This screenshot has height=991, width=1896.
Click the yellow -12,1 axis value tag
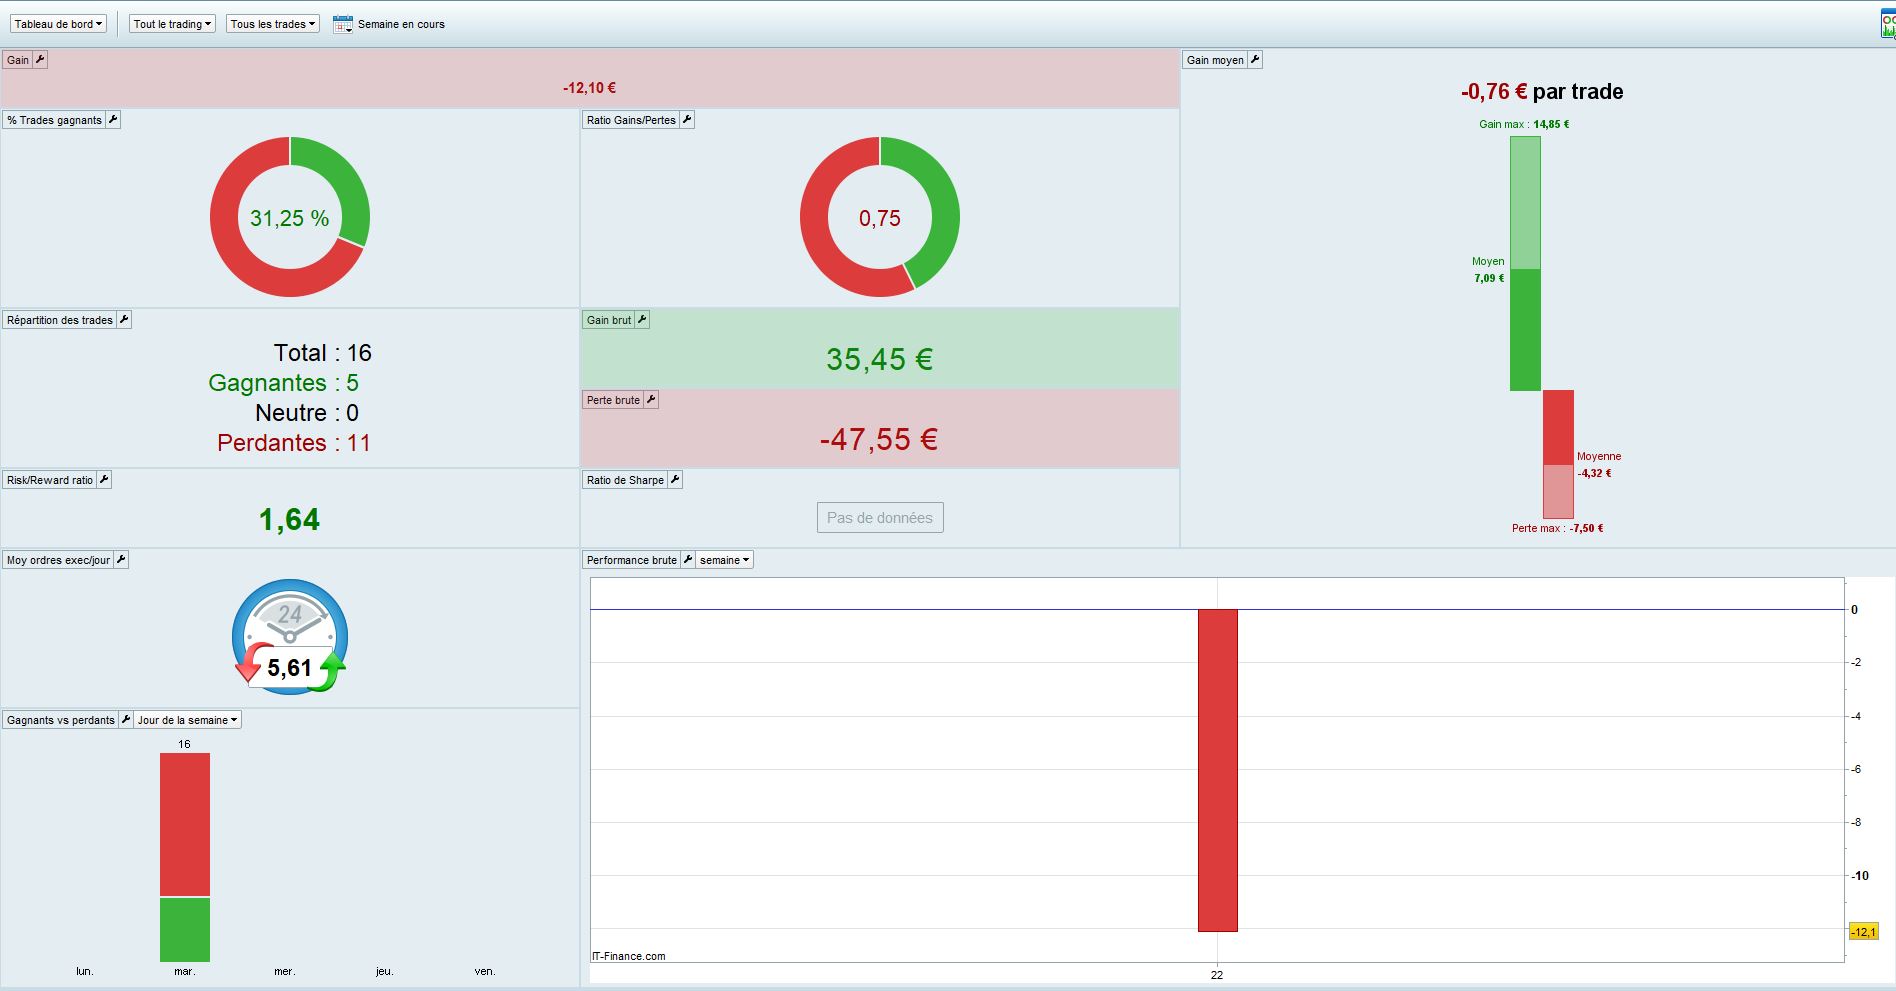[1864, 932]
